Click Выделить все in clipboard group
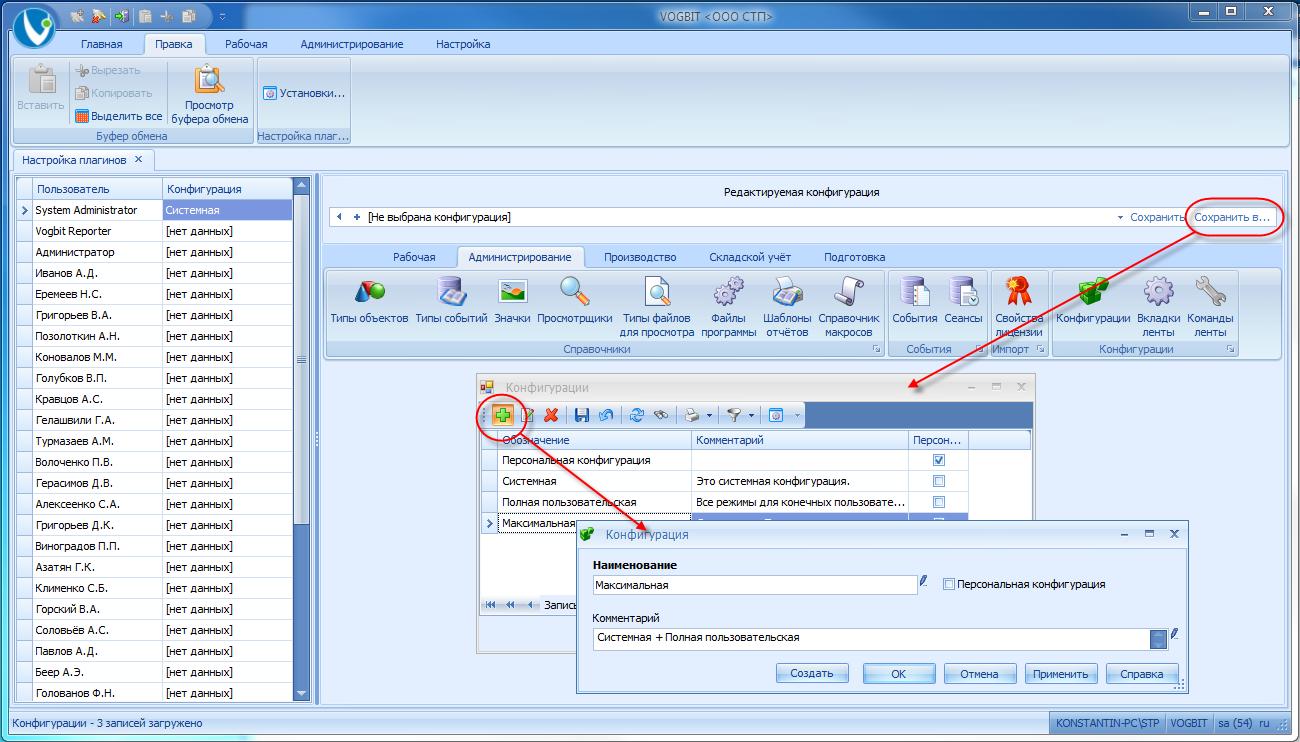This screenshot has height=742, width=1300. 119,116
